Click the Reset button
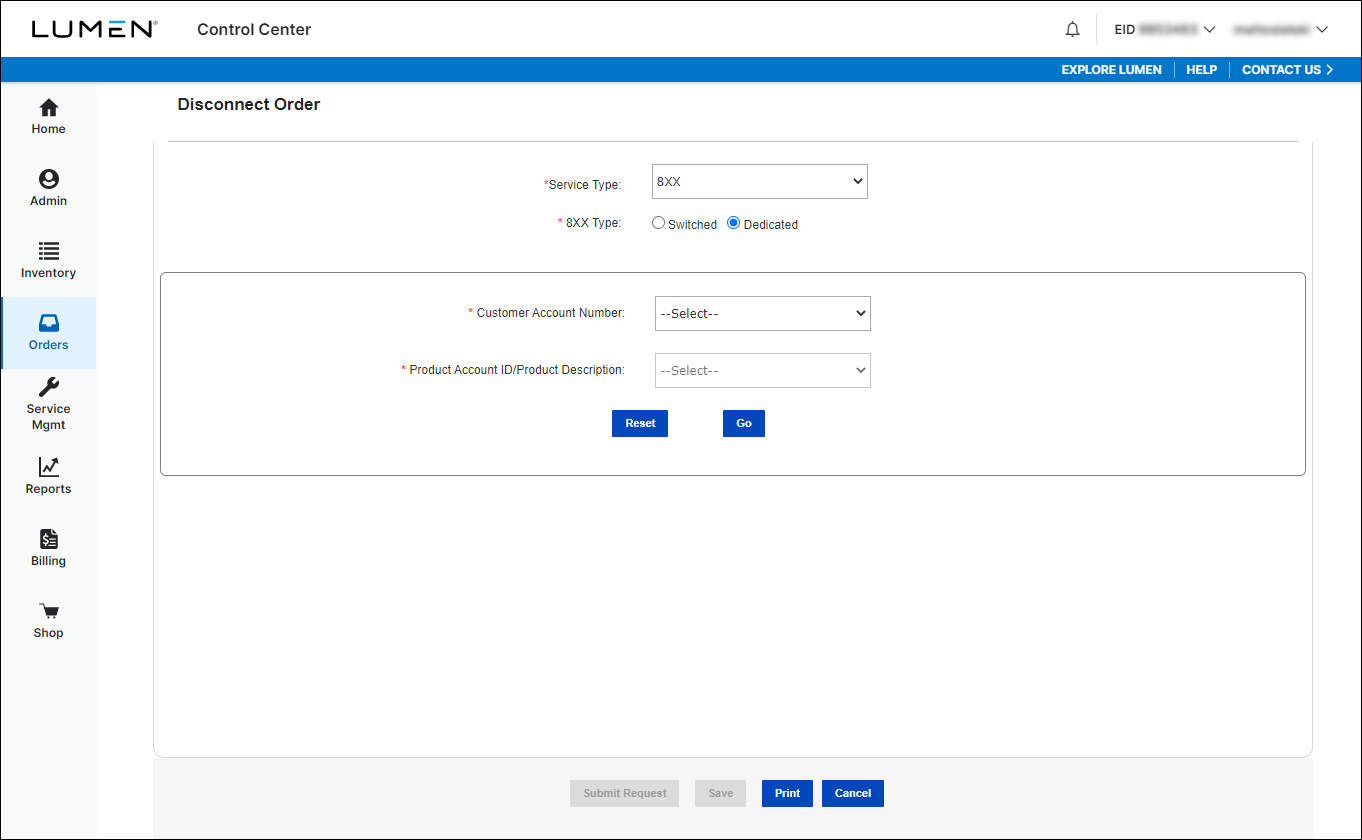Viewport: 1362px width, 840px height. pos(640,423)
